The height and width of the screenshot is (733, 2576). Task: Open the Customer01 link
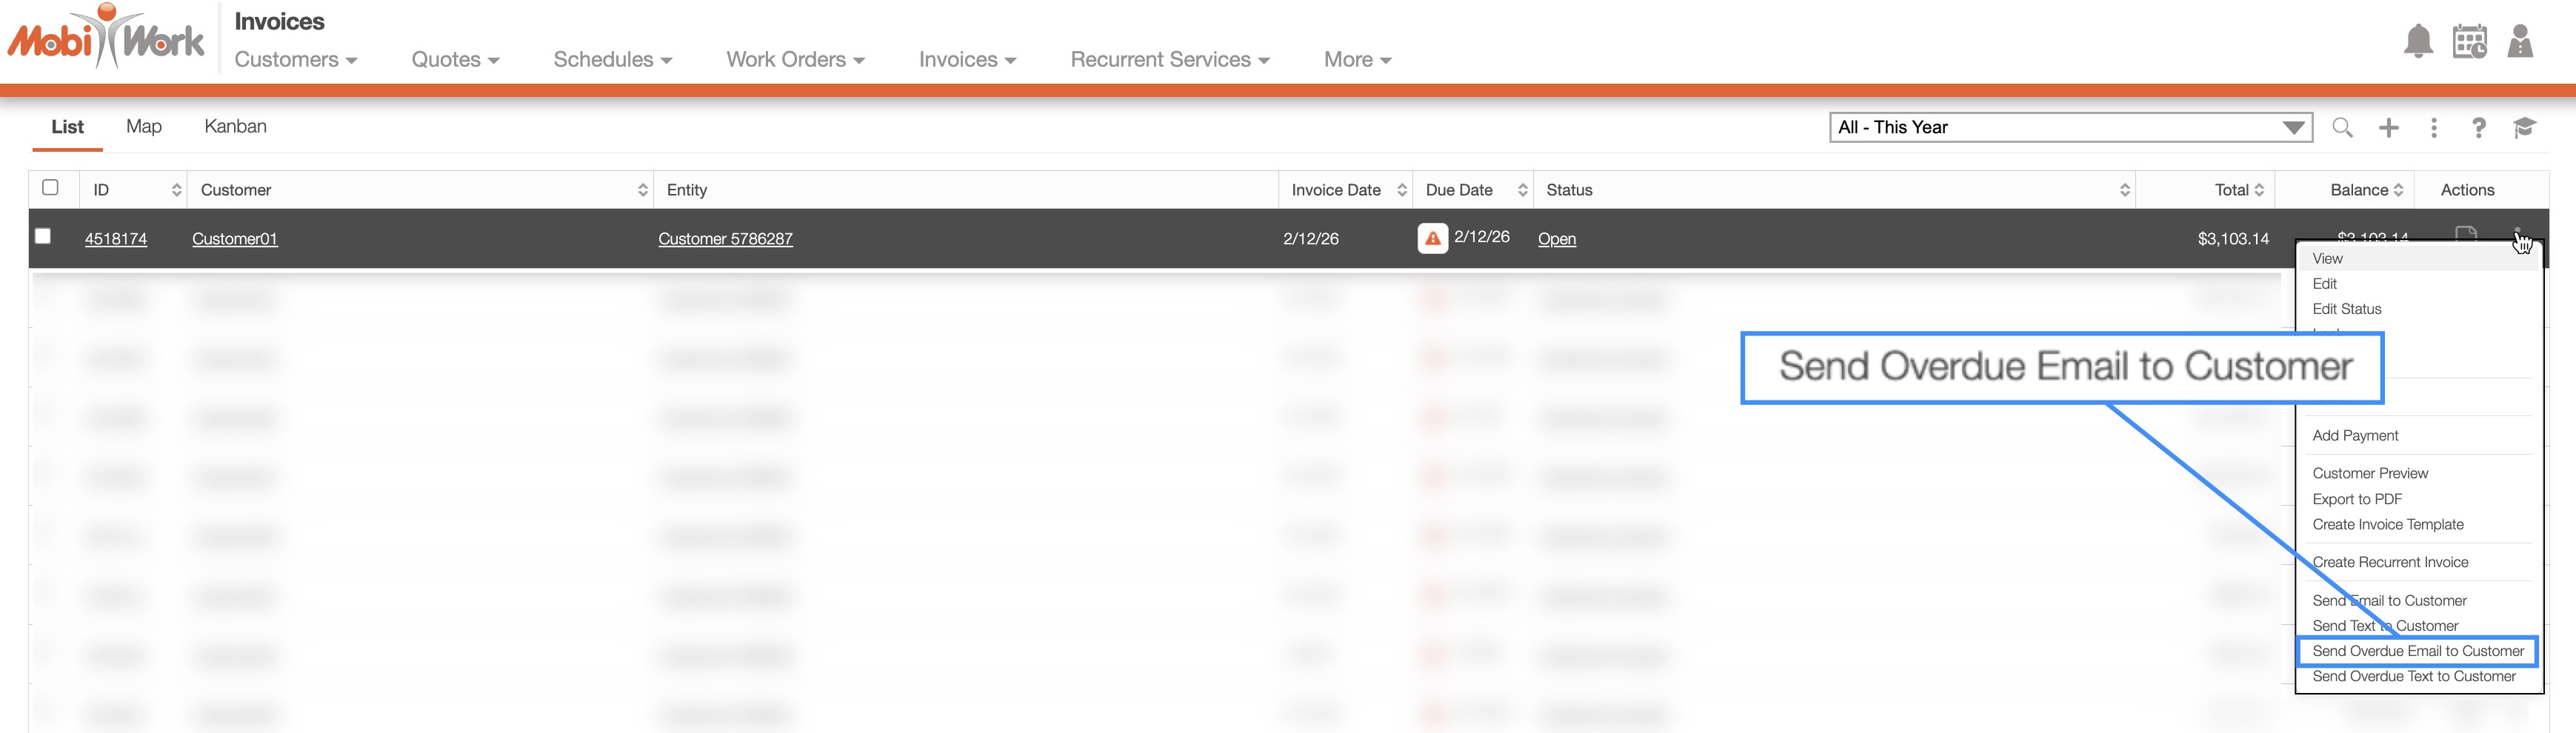click(235, 239)
